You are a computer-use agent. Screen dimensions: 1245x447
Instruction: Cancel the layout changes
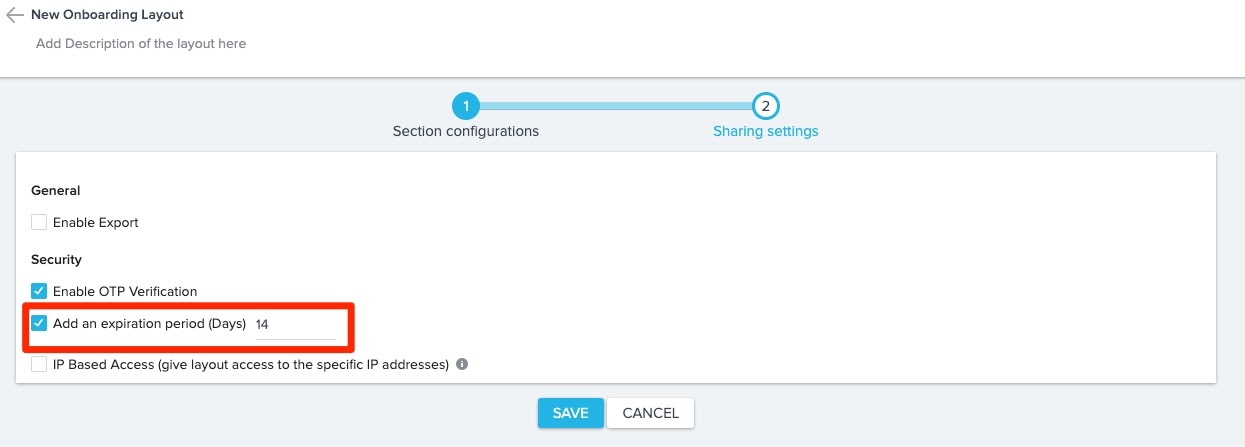pyautogui.click(x=650, y=413)
